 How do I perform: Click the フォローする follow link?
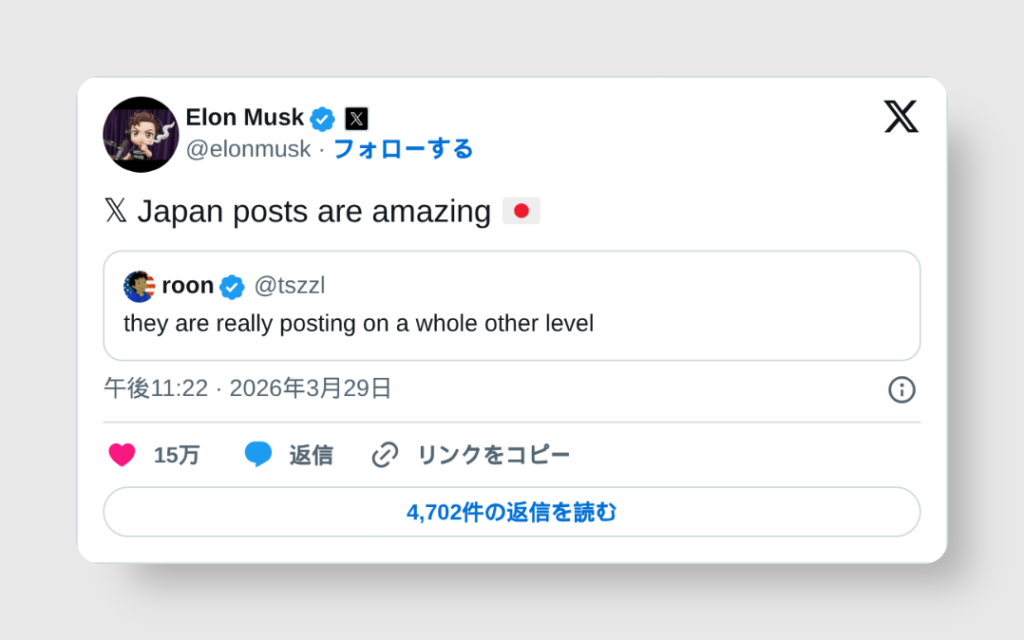(403, 149)
